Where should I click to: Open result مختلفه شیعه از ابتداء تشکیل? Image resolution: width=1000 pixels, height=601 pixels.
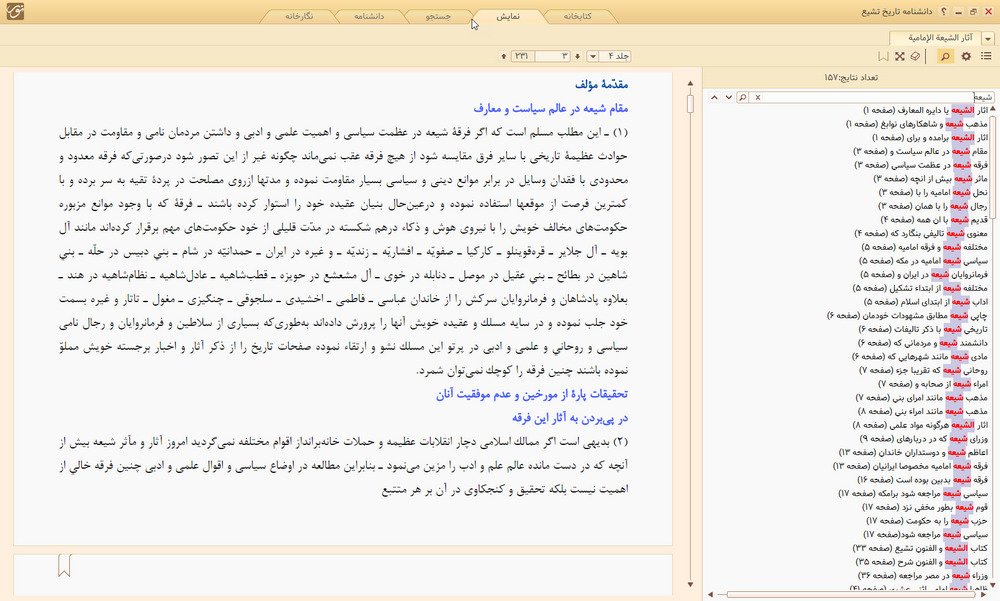920,288
